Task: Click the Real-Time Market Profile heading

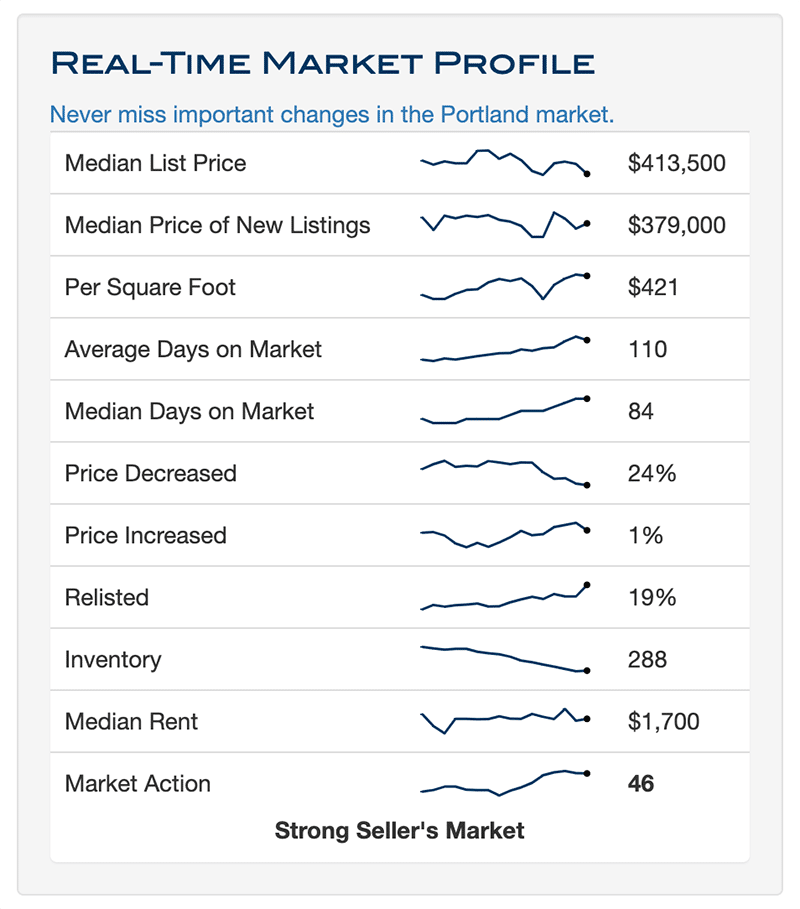Action: [322, 64]
